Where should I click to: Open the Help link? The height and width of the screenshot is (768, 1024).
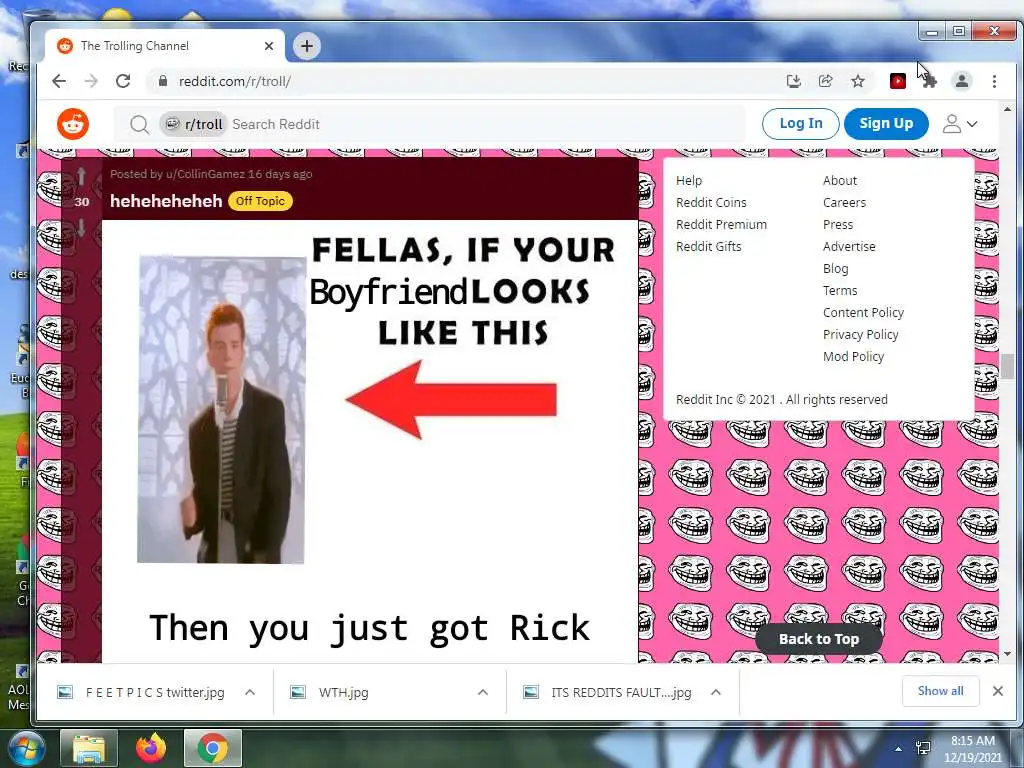pos(688,180)
